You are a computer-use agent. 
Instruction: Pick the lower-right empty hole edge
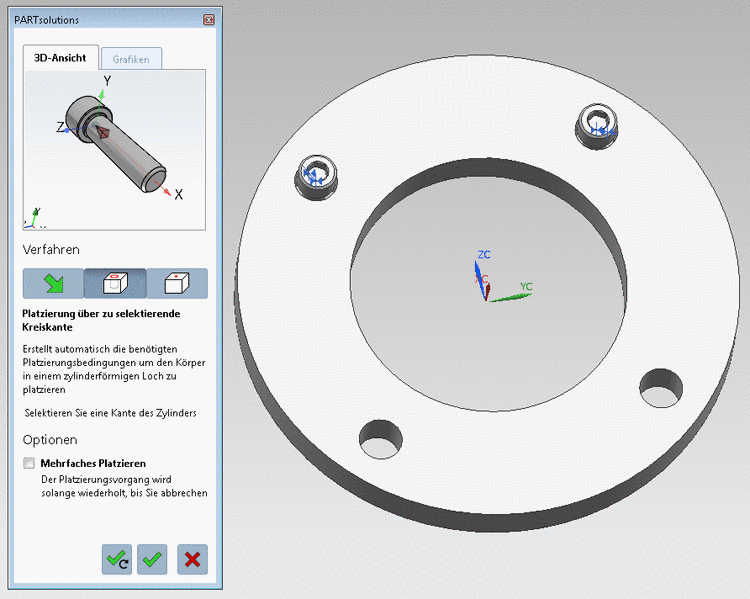click(661, 388)
